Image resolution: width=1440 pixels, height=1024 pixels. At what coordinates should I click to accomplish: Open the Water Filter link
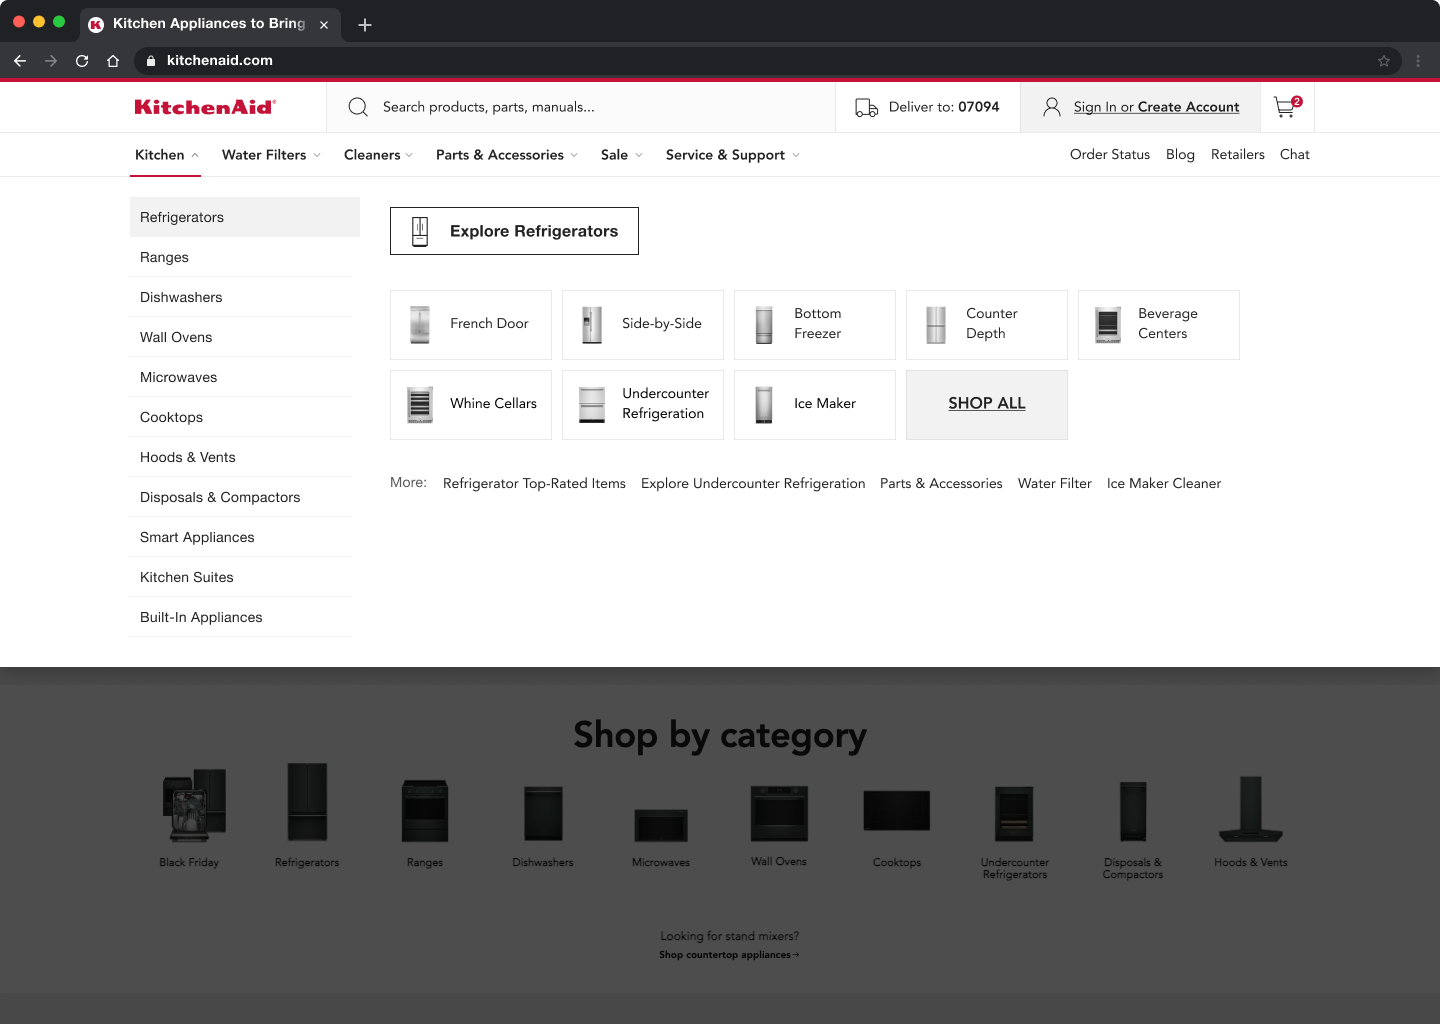pos(1054,483)
